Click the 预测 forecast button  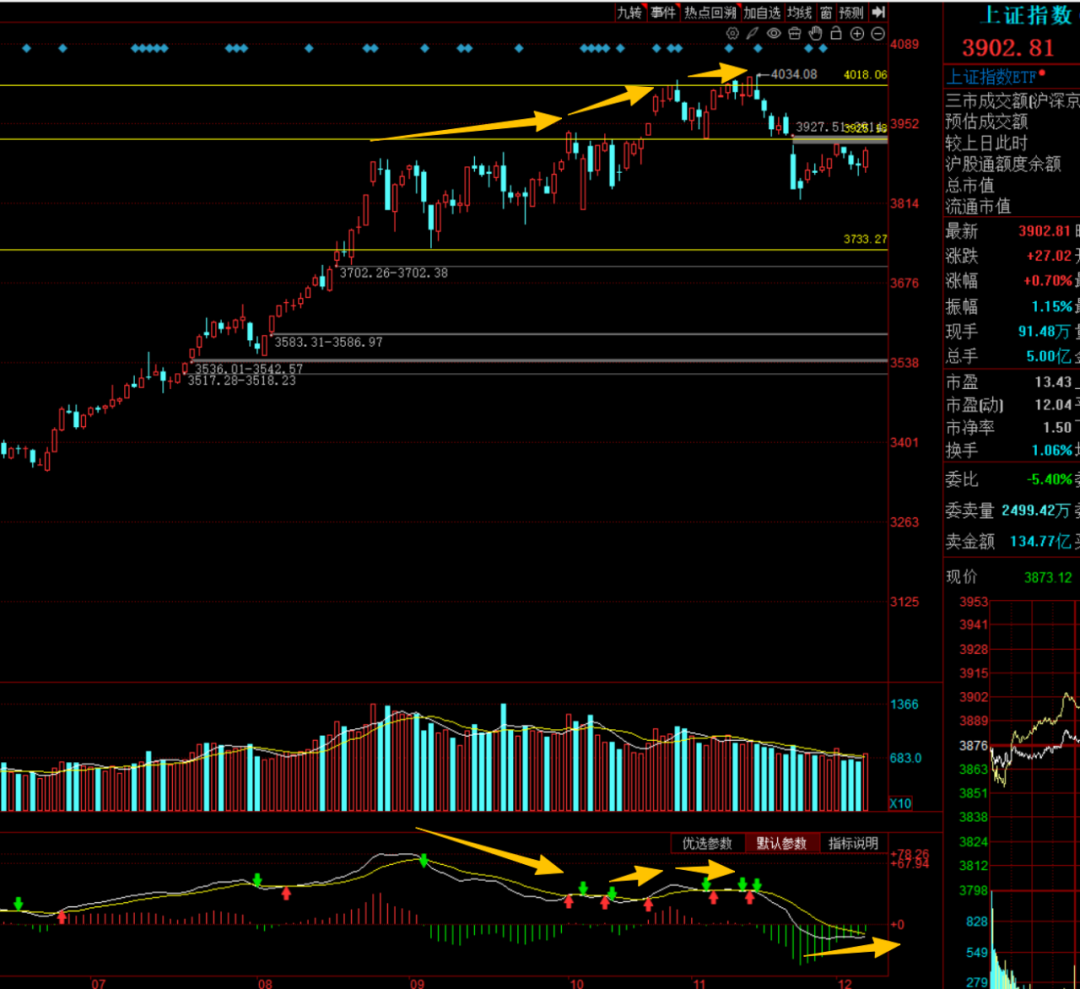(851, 12)
